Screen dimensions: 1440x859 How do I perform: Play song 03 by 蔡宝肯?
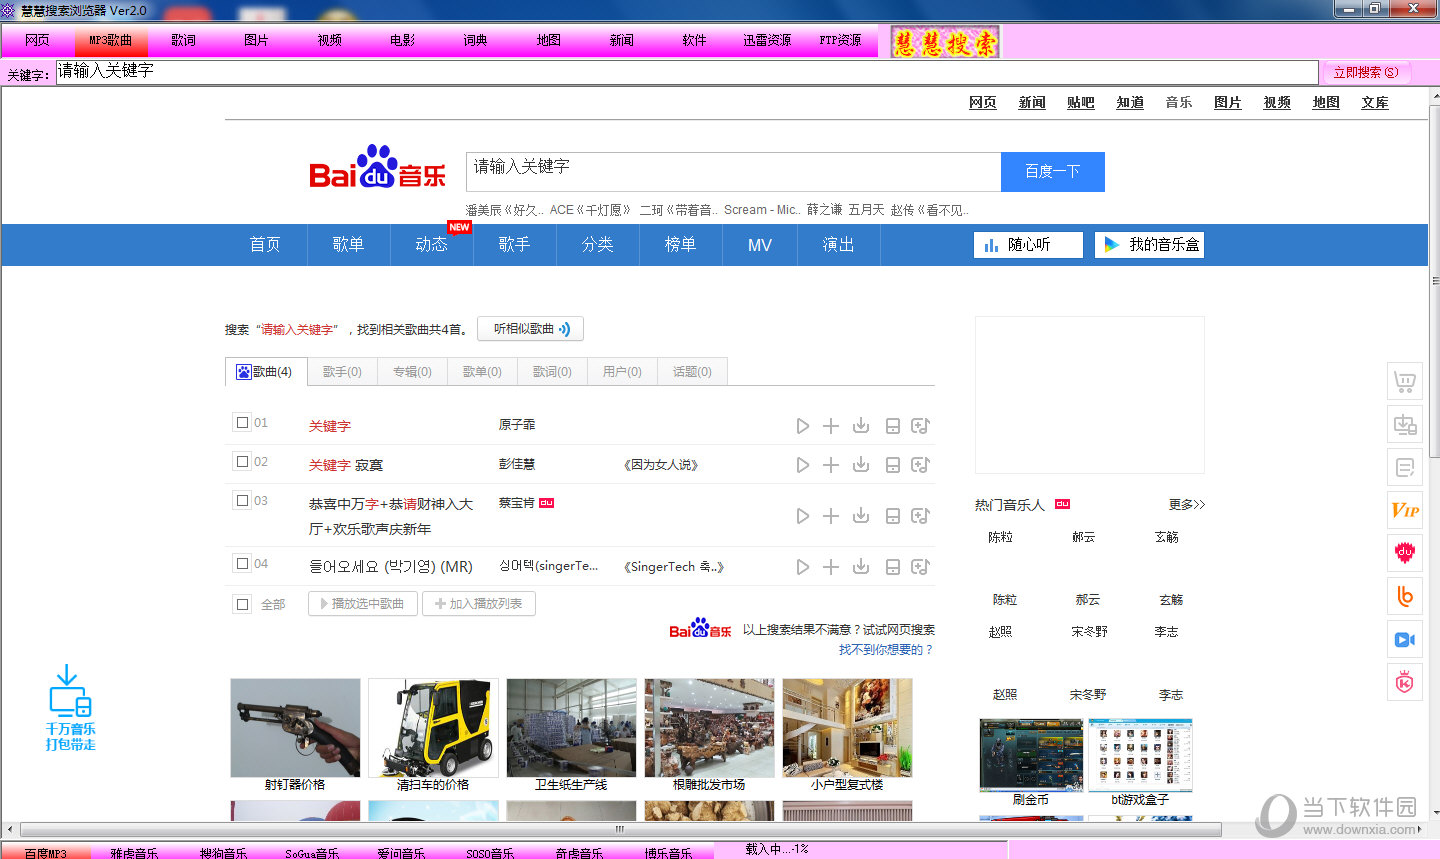click(x=802, y=516)
